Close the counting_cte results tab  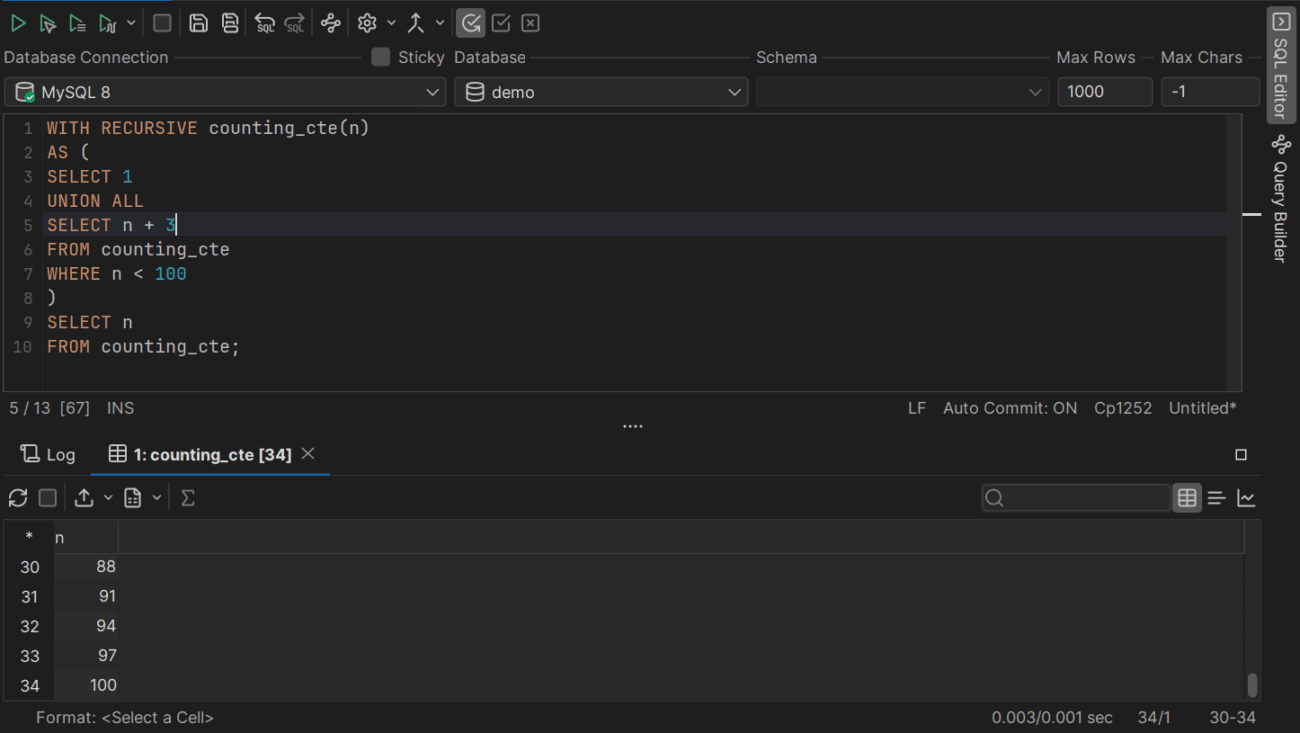[x=308, y=454]
